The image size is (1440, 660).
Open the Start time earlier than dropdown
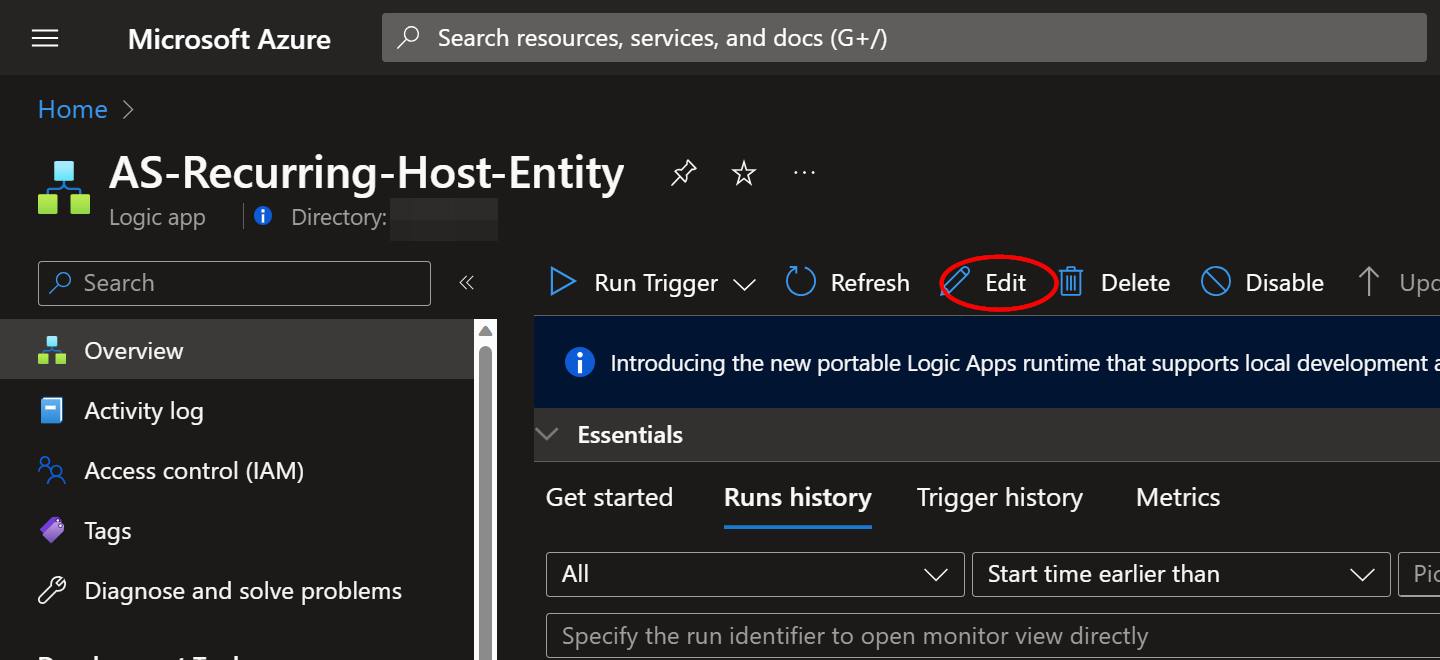[x=1181, y=574]
